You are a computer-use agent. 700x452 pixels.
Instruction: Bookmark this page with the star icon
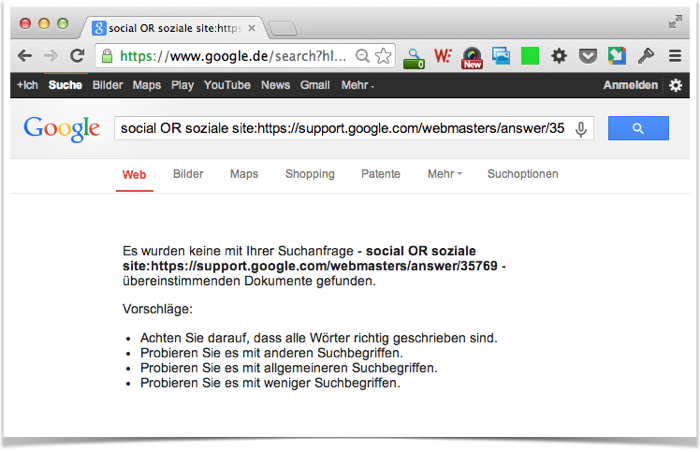pos(383,56)
